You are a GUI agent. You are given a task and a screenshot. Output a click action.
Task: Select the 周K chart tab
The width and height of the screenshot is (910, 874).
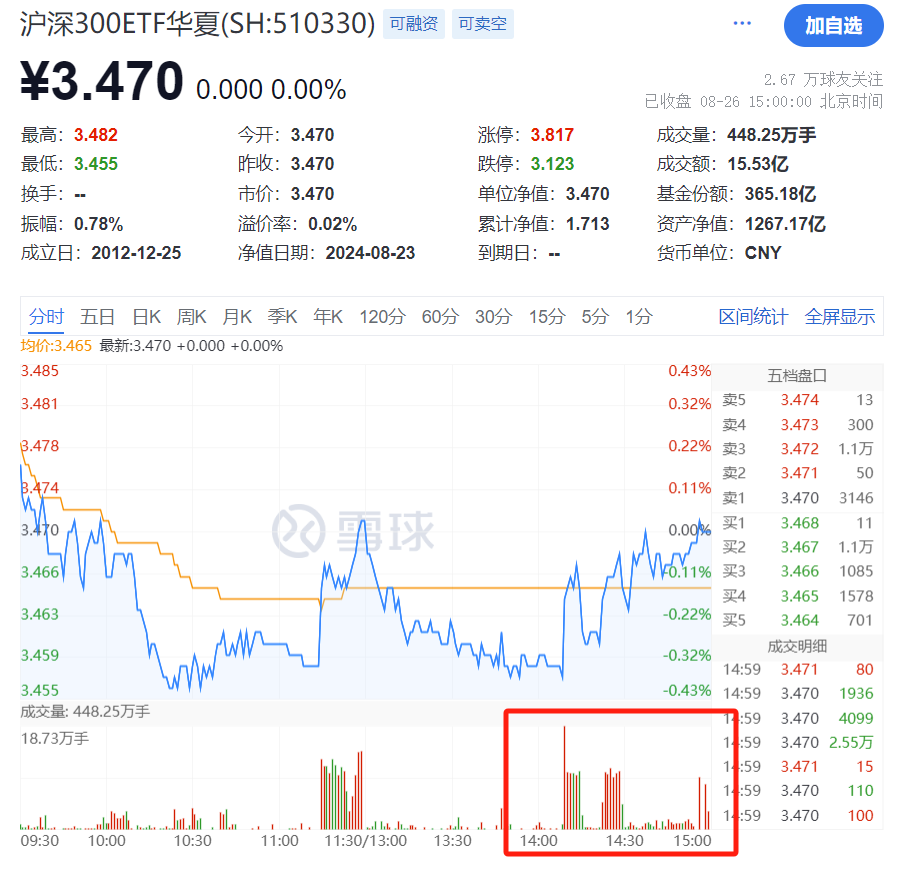tap(192, 317)
